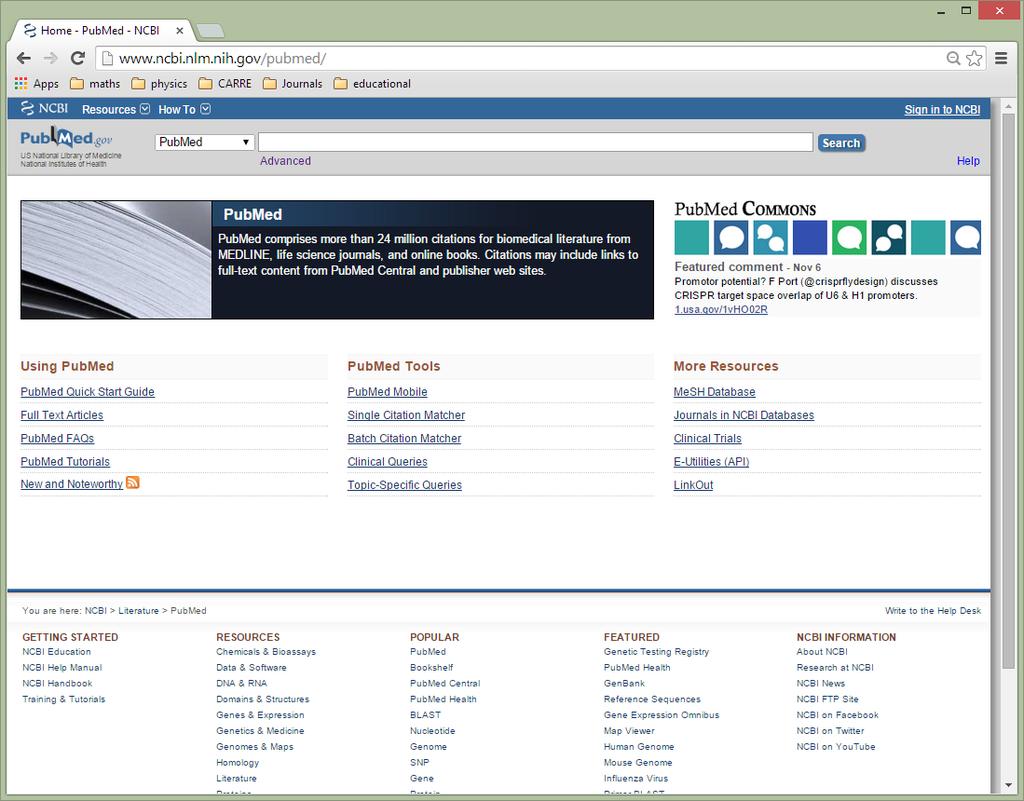Open the CARRE bookmarks folder
Viewport: 1024px width, 801px height.
pos(225,84)
